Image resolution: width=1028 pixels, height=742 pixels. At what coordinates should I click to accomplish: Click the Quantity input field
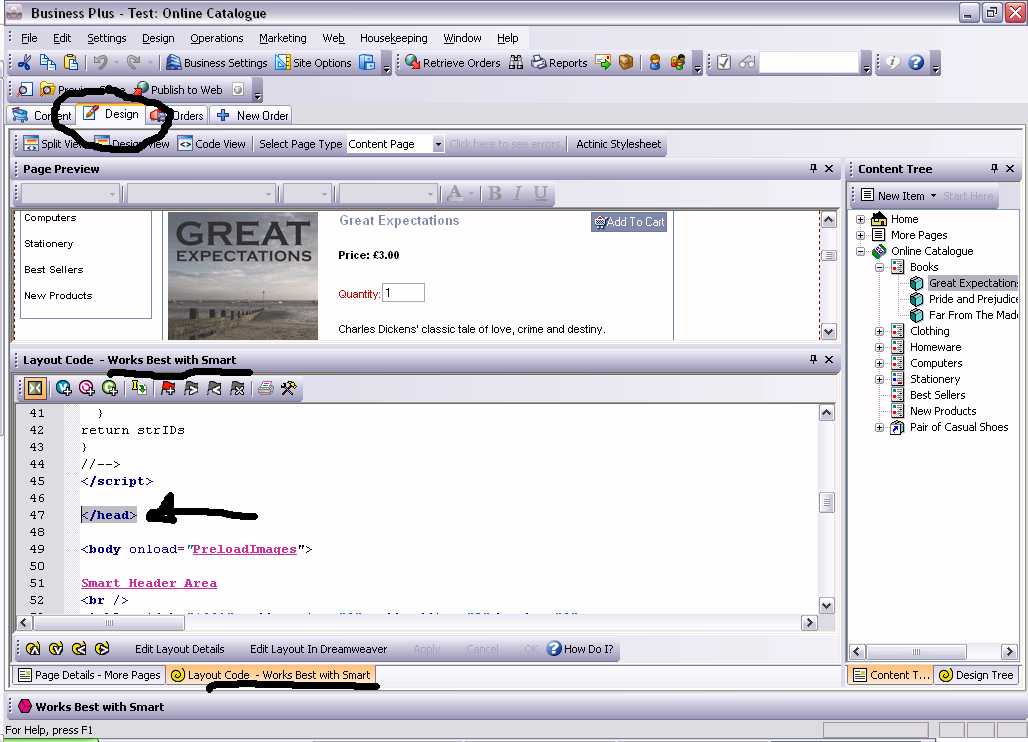[404, 293]
